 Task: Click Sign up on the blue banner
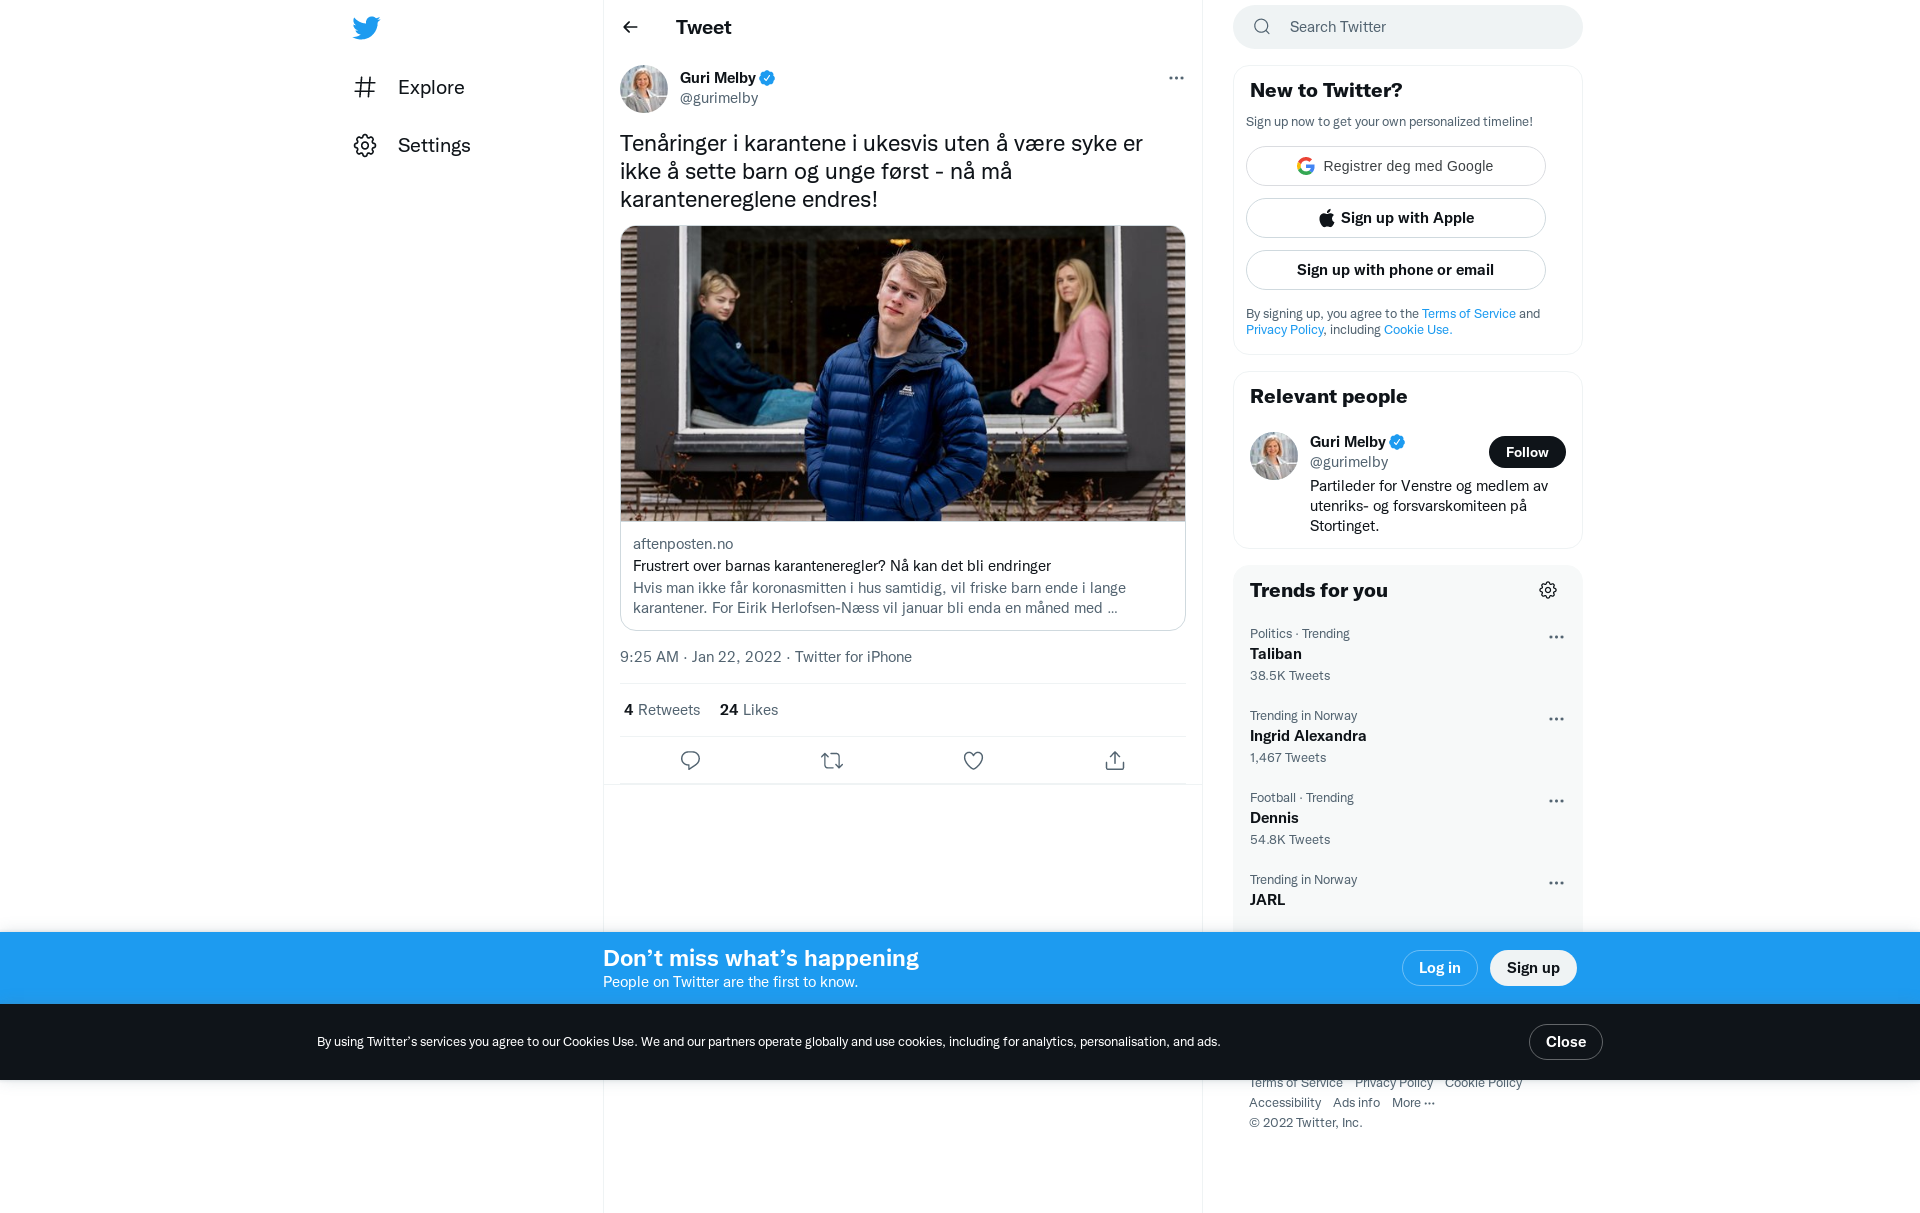point(1533,968)
